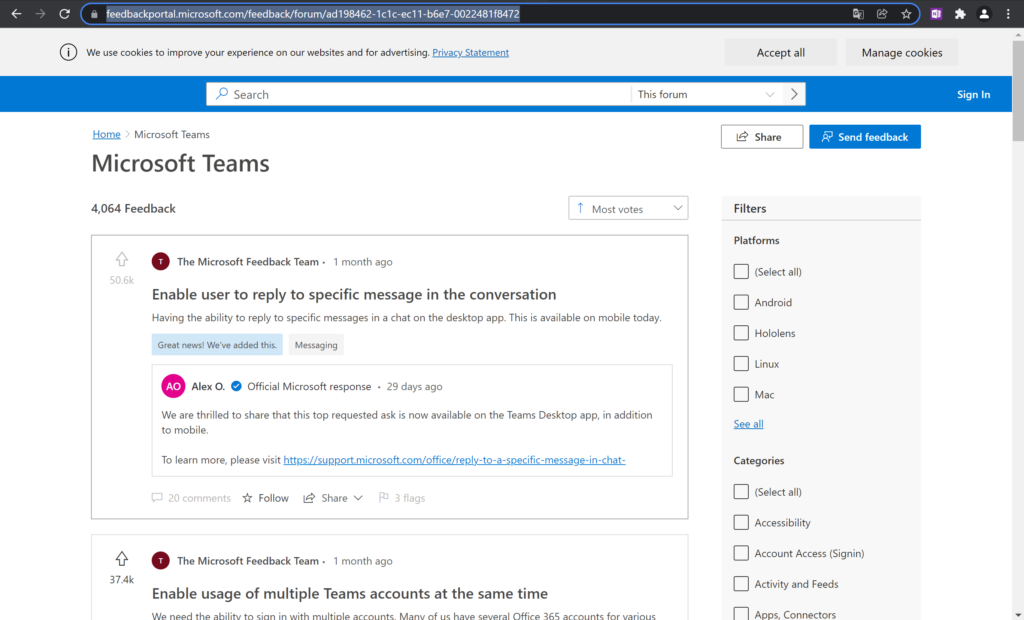
Task: Click the Filters panel heading
Action: 750,208
